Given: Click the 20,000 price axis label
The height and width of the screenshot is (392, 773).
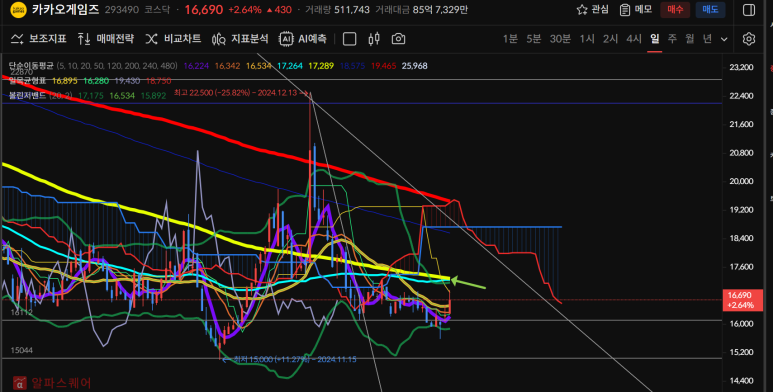Looking at the screenshot, I should (741, 181).
